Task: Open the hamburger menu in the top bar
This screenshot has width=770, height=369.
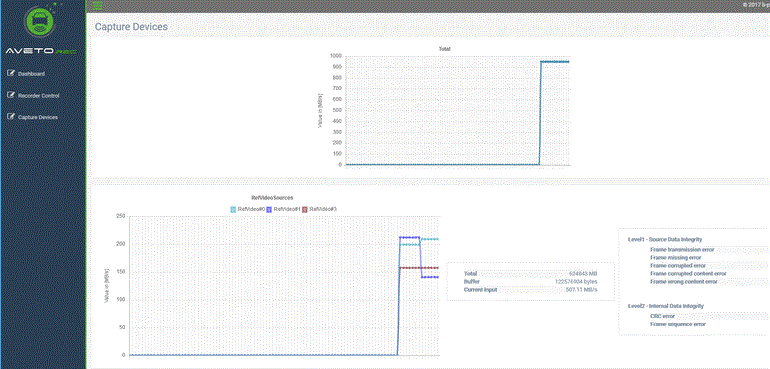Action: point(97,5)
